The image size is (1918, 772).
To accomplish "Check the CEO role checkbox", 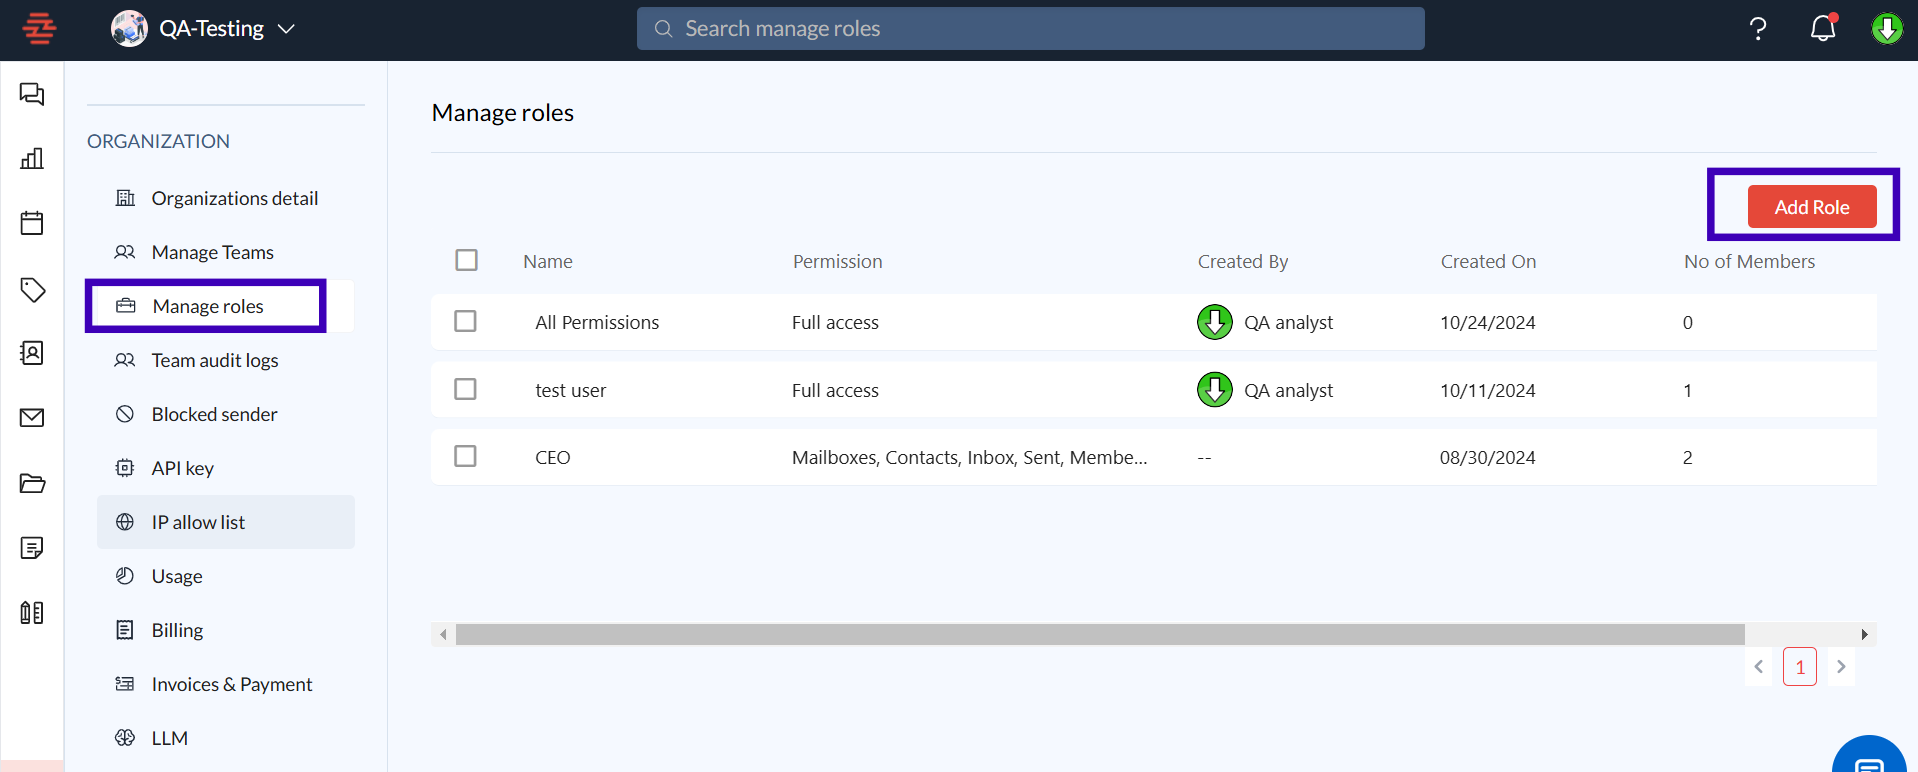I will tap(465, 456).
